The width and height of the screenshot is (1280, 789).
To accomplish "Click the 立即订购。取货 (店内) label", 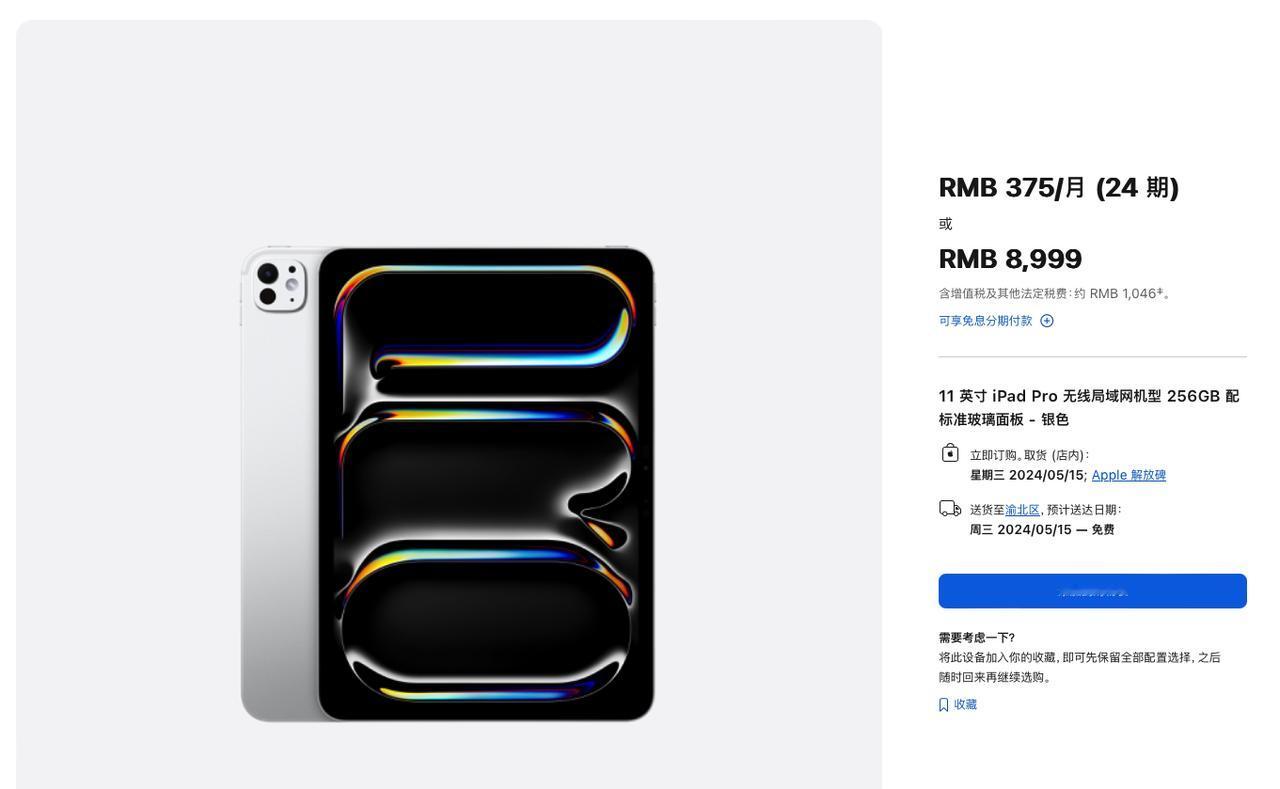I will pos(1029,455).
